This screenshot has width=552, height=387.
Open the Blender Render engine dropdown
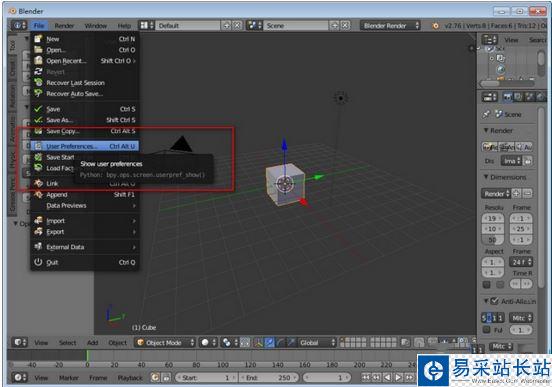coord(390,26)
